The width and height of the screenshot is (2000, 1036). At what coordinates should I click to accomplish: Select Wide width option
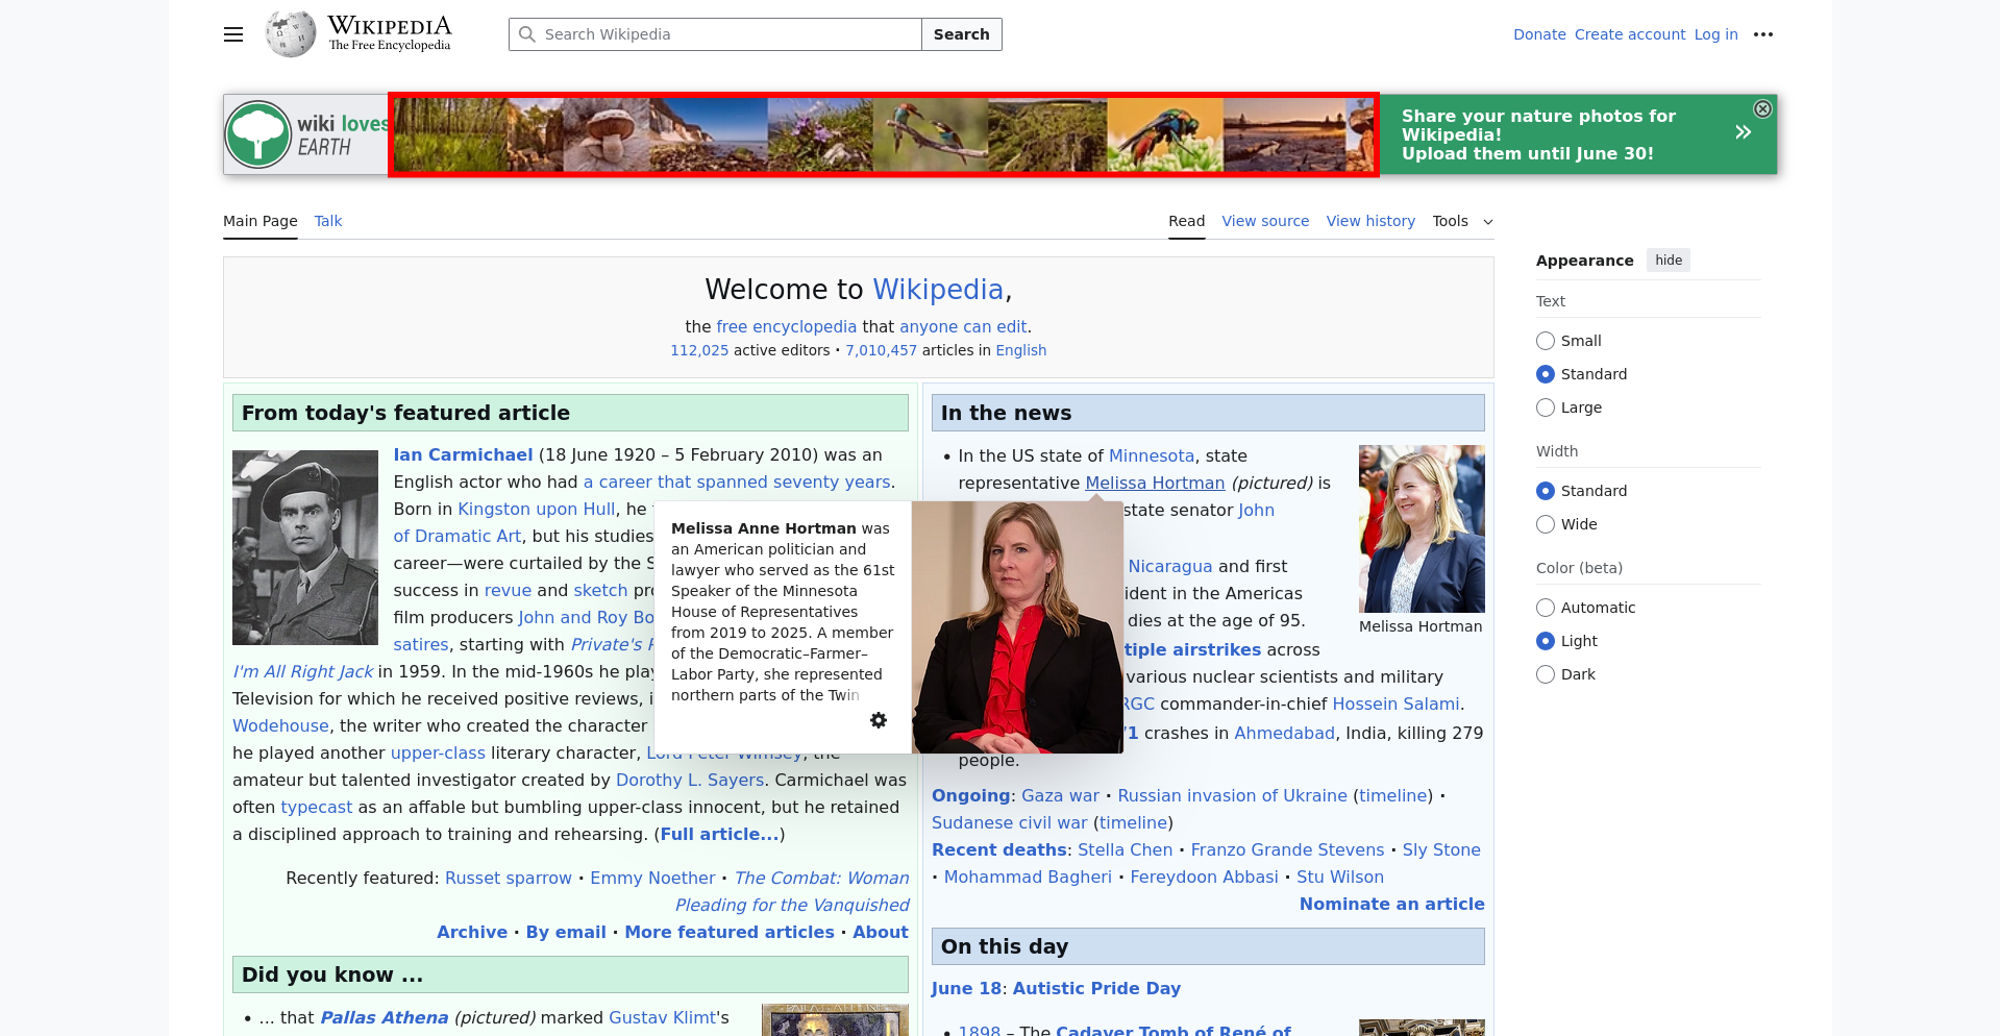tap(1545, 524)
